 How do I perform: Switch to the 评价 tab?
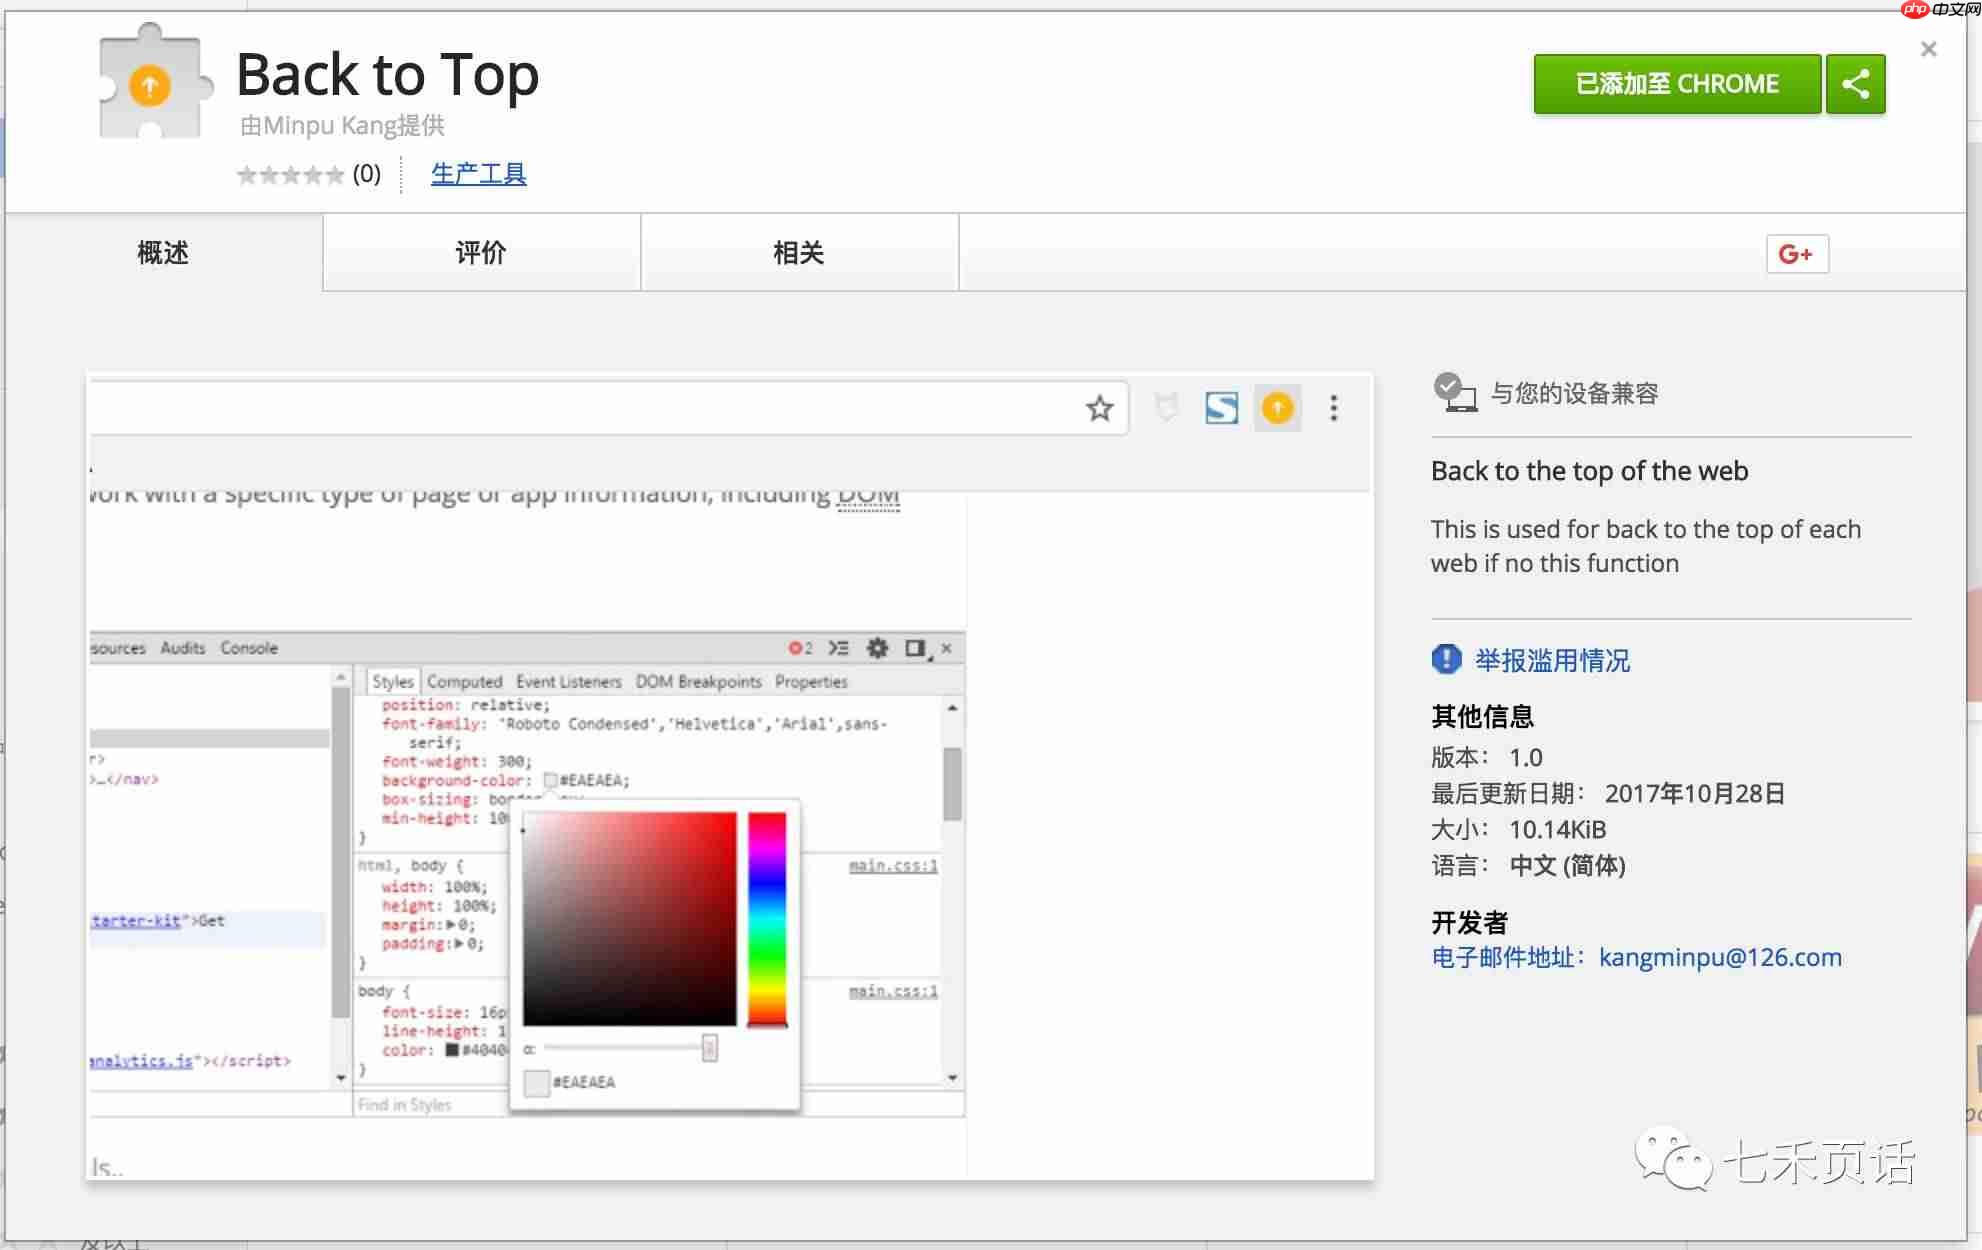pyautogui.click(x=481, y=253)
